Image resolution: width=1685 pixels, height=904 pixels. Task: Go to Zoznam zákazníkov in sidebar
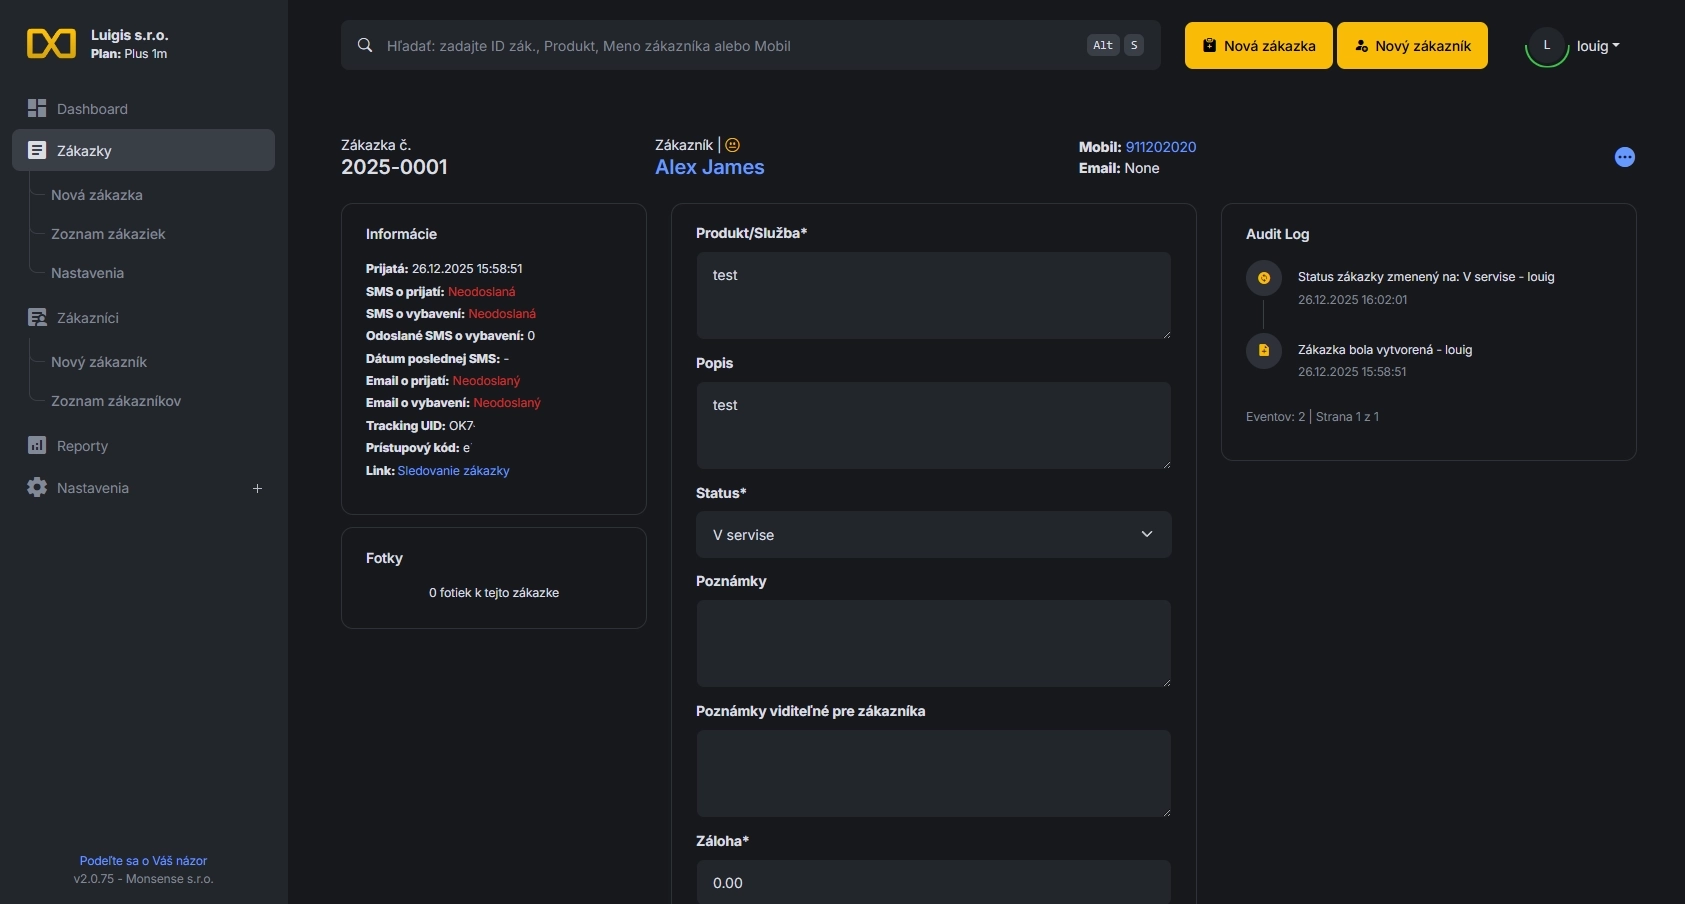[116, 401]
